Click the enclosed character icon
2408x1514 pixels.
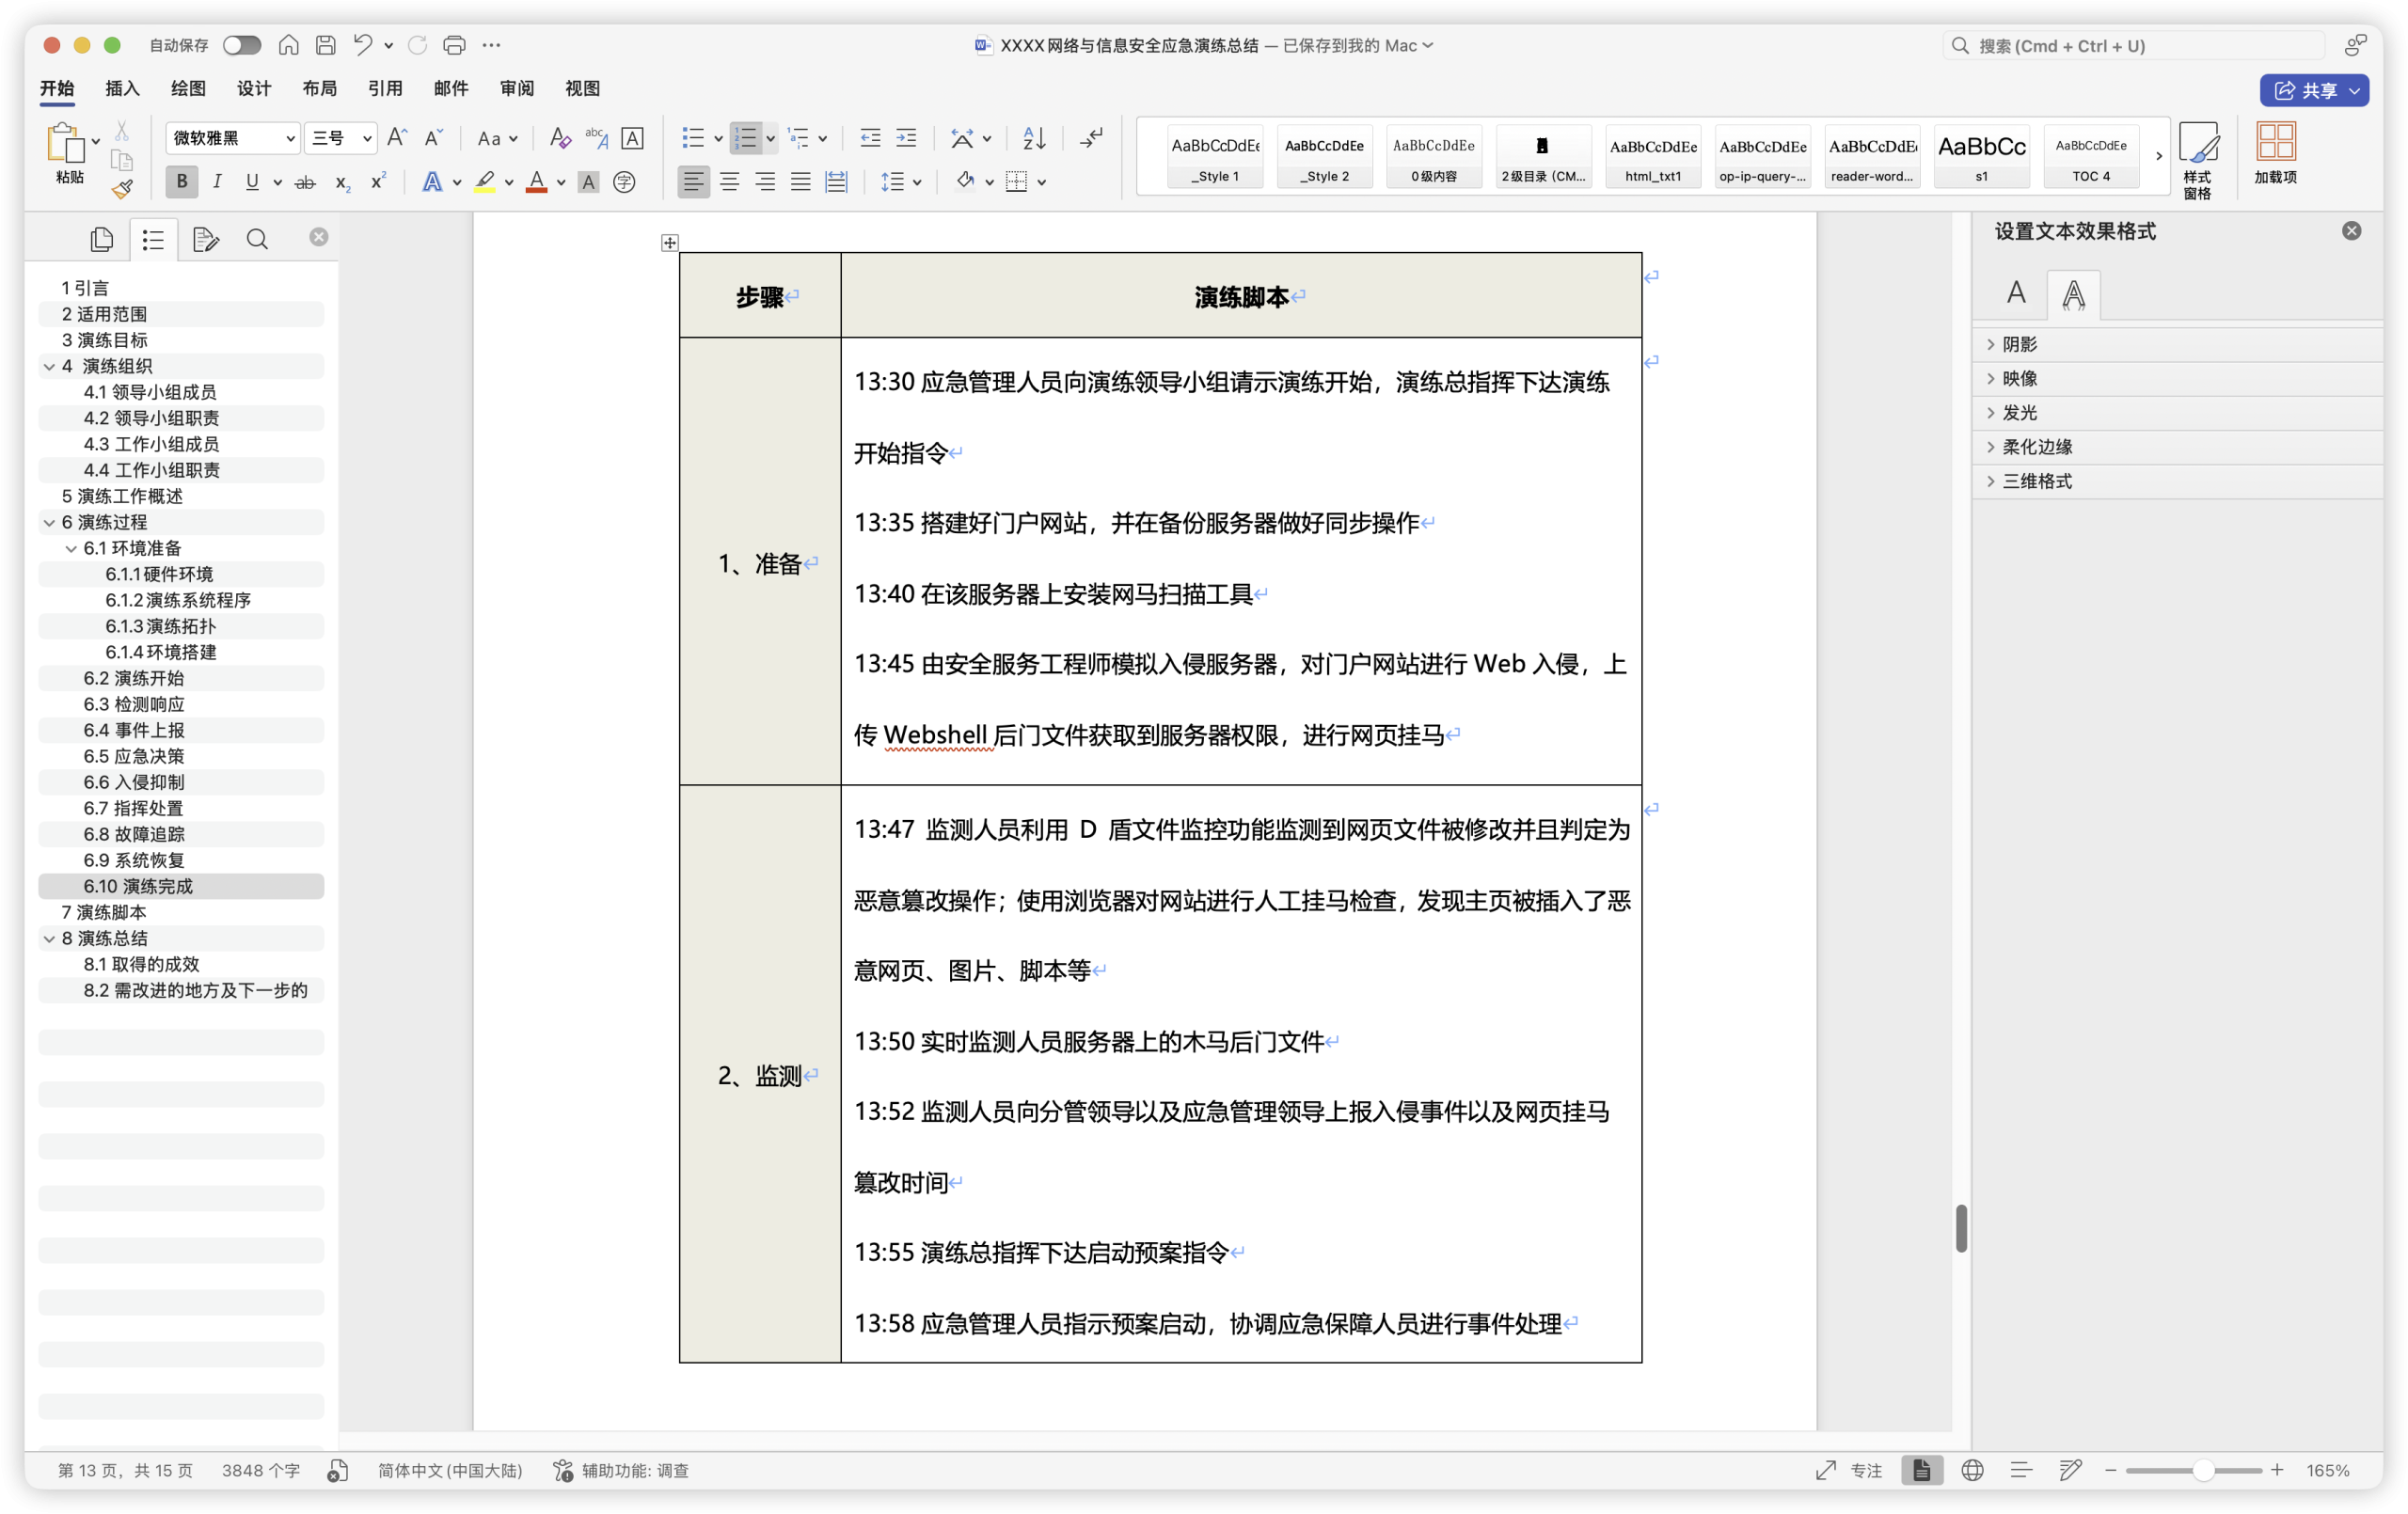(x=624, y=182)
